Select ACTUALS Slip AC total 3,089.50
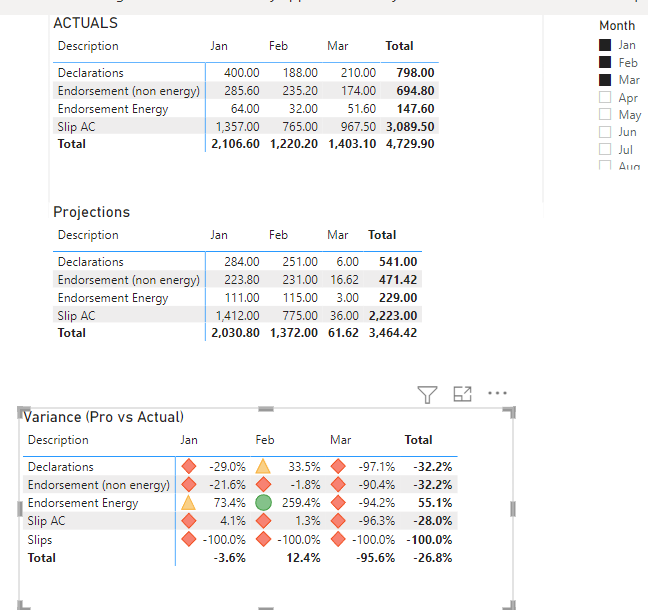This screenshot has width=648, height=610. (x=410, y=126)
